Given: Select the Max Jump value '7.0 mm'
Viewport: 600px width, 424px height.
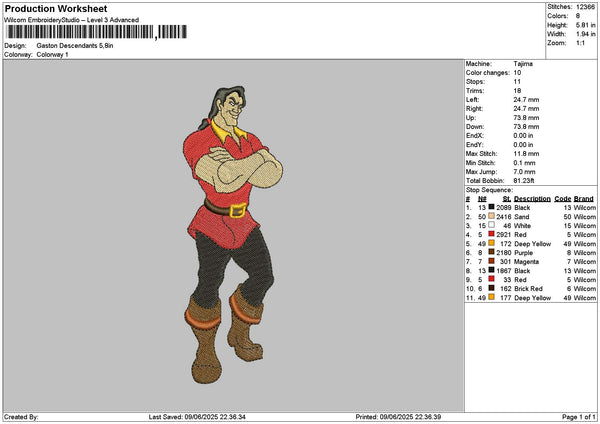Looking at the screenshot, I should tap(525, 172).
